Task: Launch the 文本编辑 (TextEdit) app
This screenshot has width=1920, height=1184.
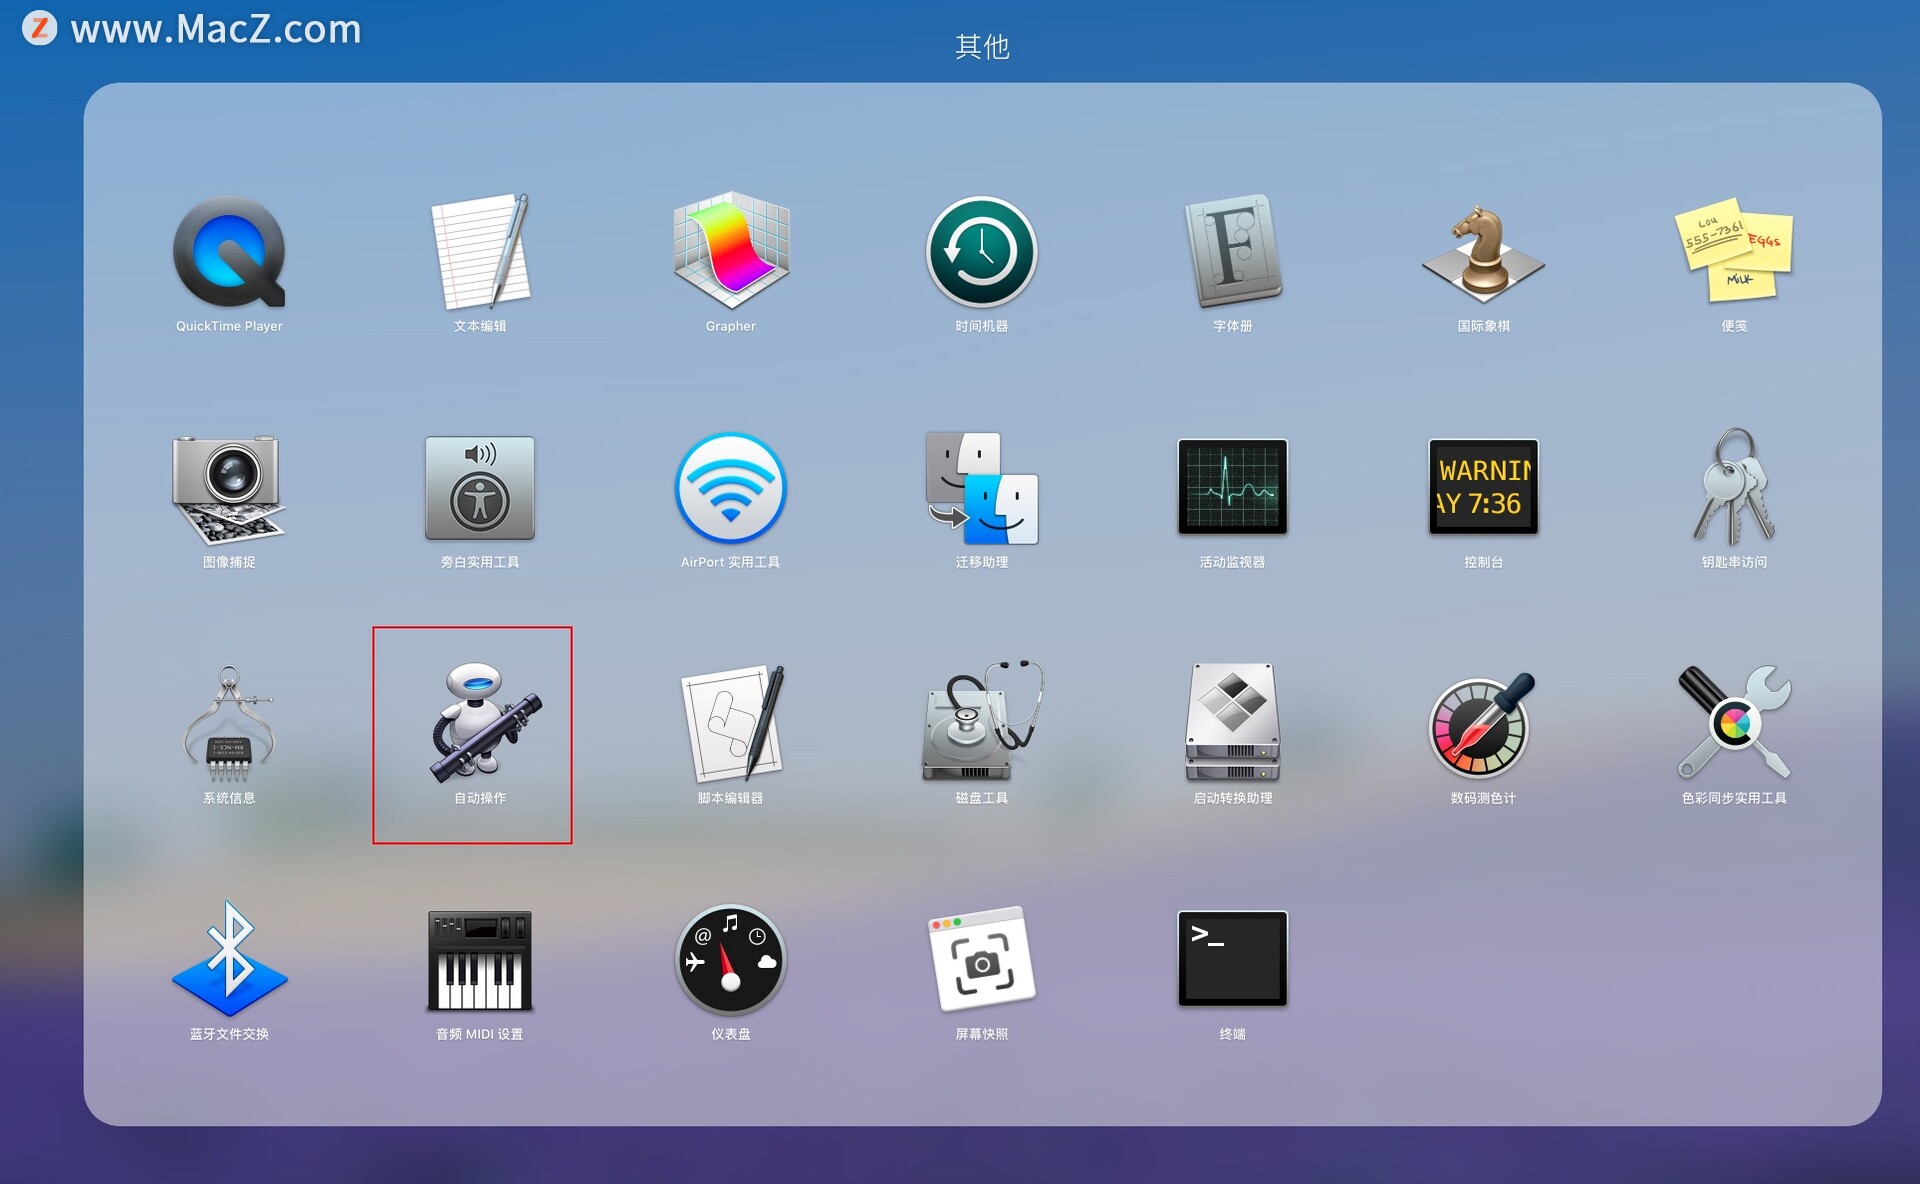Action: (480, 252)
